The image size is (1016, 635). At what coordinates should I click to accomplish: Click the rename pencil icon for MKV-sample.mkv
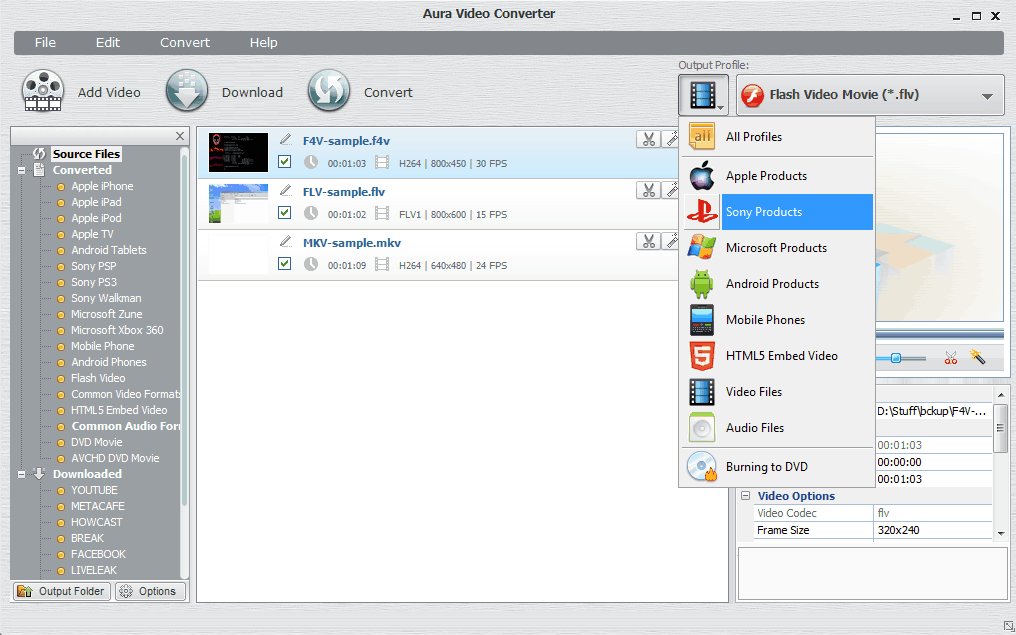click(285, 242)
